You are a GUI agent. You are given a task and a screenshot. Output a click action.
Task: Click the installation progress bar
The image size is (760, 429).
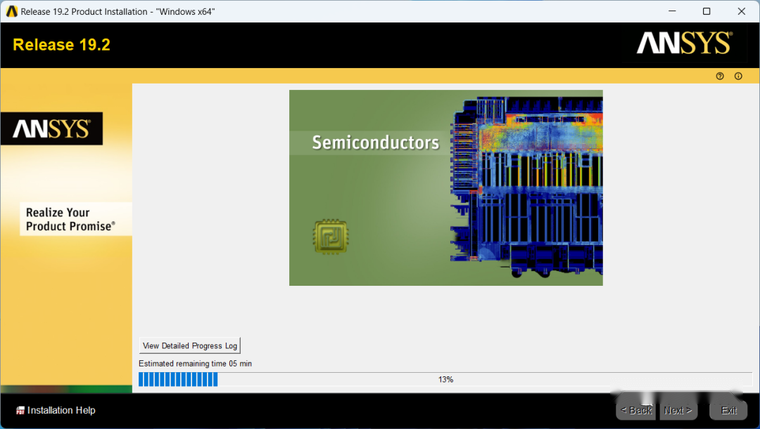click(x=445, y=380)
